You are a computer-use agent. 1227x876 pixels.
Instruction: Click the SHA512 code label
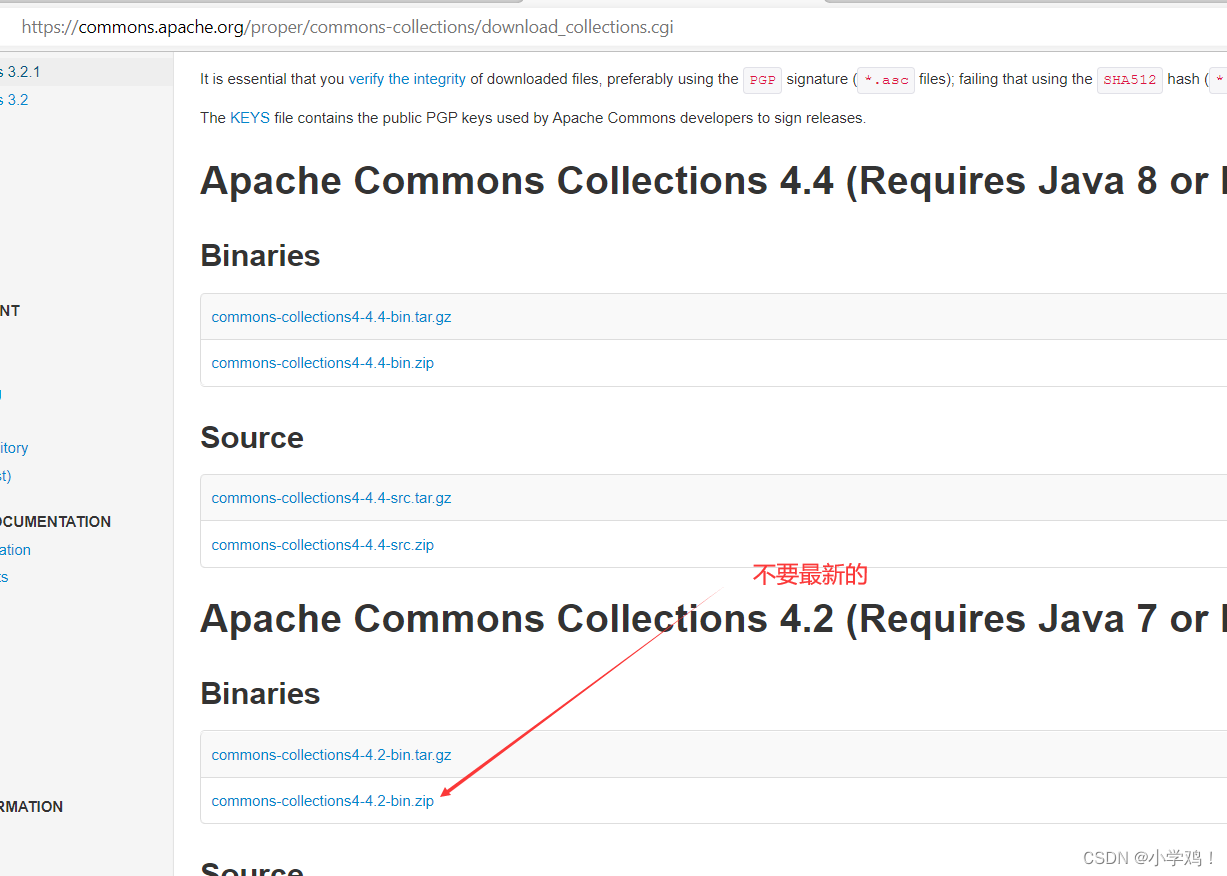pyautogui.click(x=1130, y=80)
